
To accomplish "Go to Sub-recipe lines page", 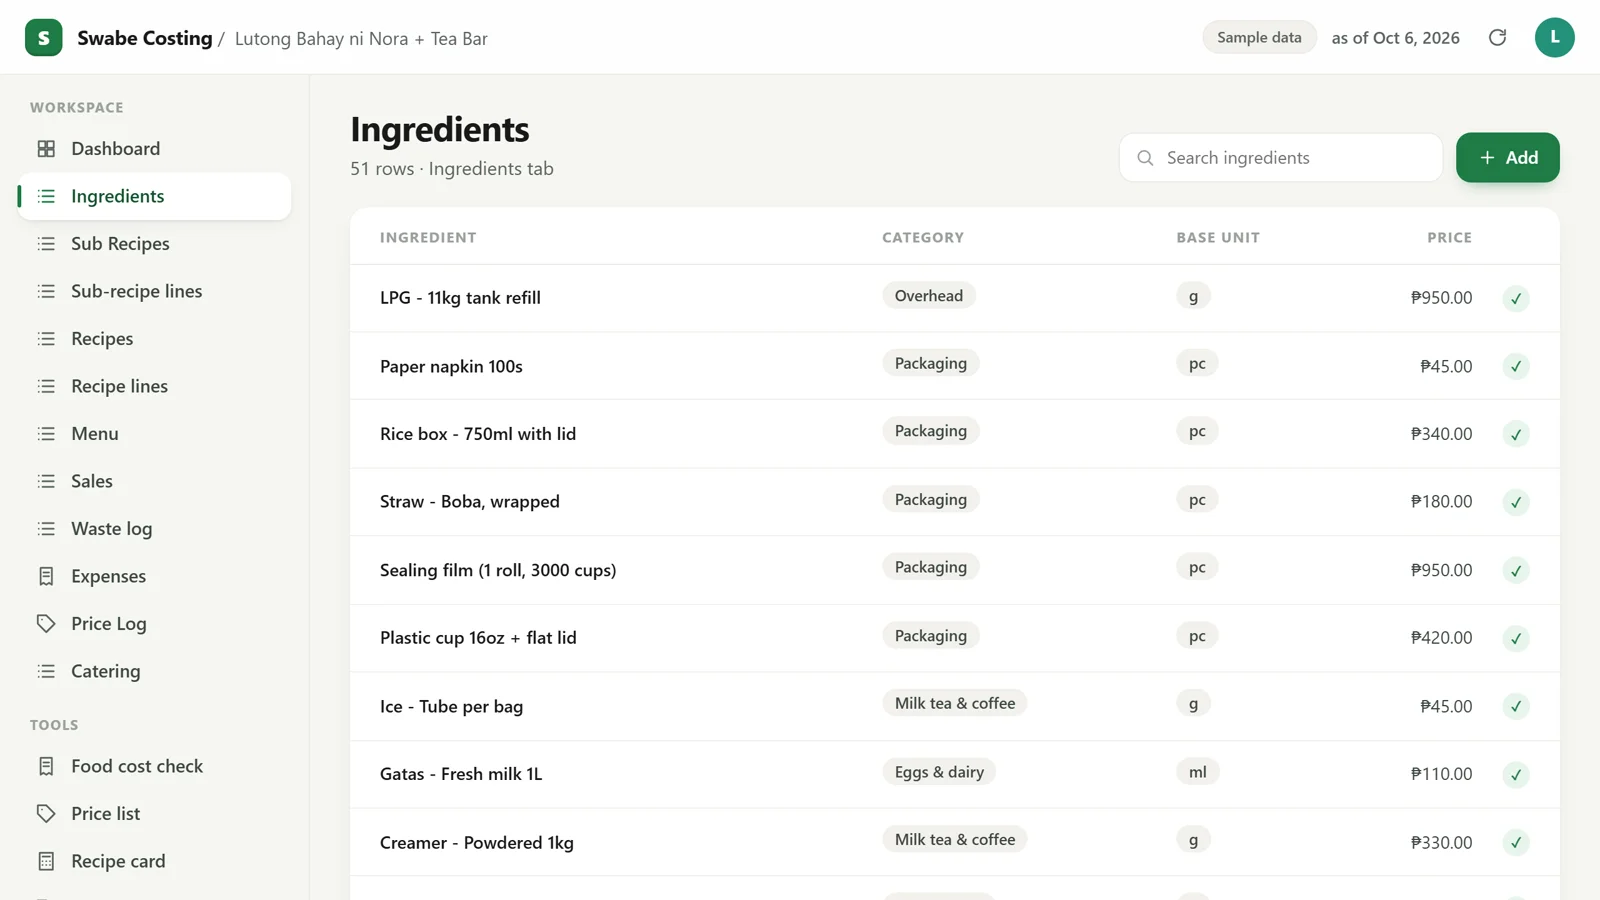I will pyautogui.click(x=154, y=291).
